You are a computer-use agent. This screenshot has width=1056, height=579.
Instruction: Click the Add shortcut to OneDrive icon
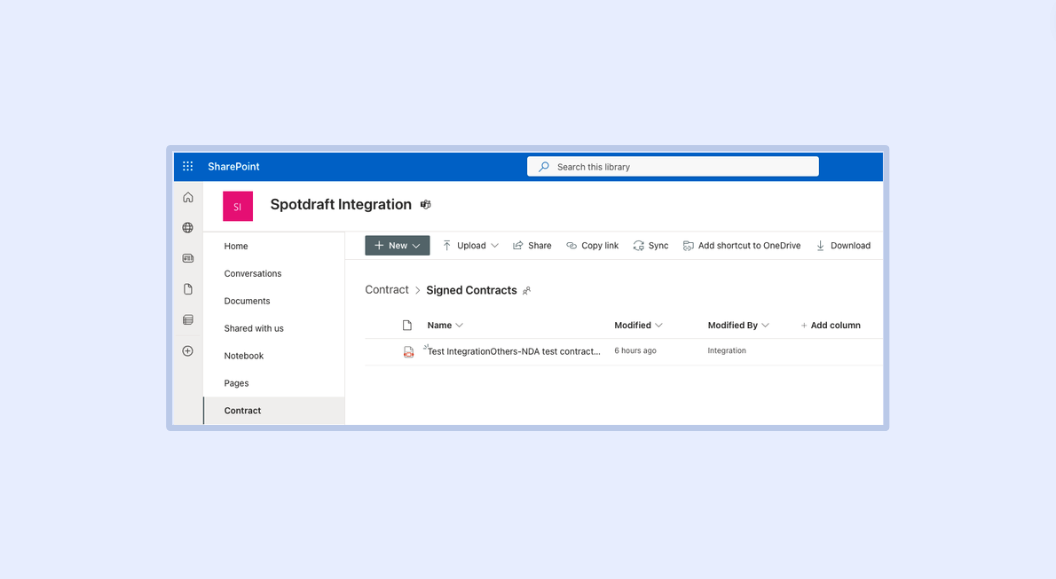coord(687,245)
